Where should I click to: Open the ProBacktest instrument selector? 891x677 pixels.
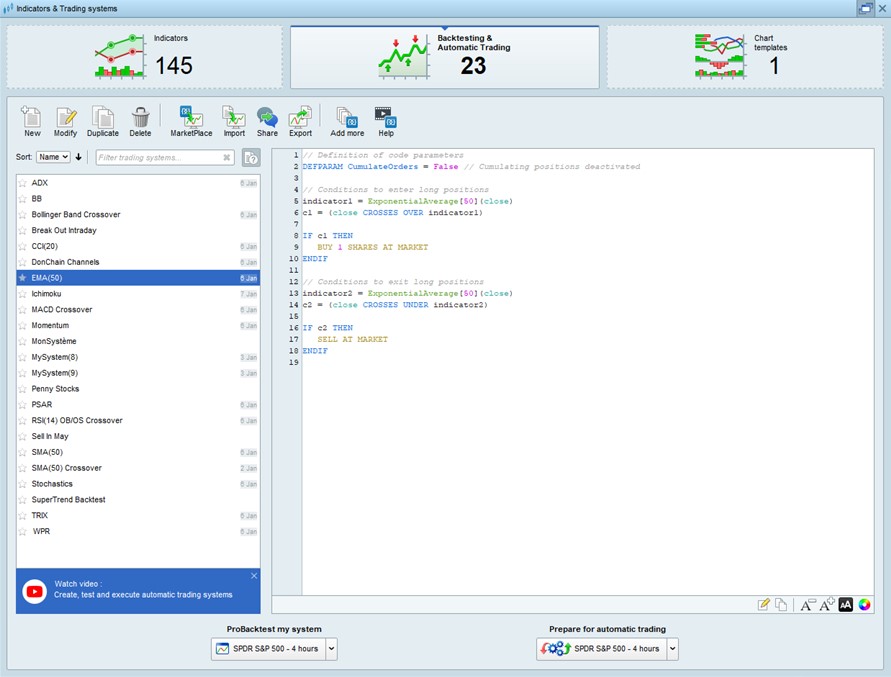[x=331, y=648]
